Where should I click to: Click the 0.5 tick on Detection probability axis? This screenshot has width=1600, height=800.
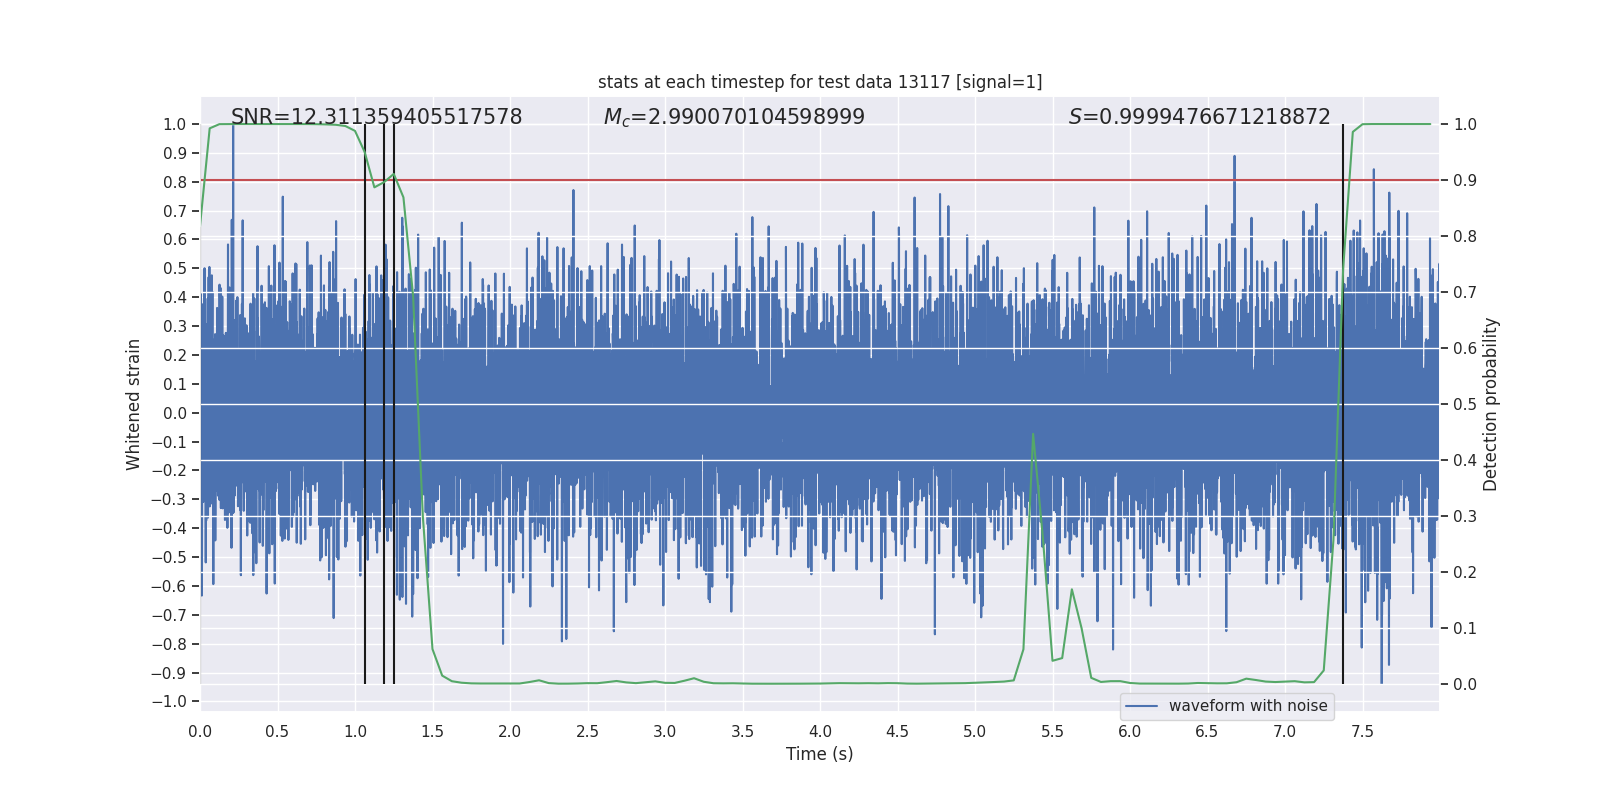tap(1465, 405)
